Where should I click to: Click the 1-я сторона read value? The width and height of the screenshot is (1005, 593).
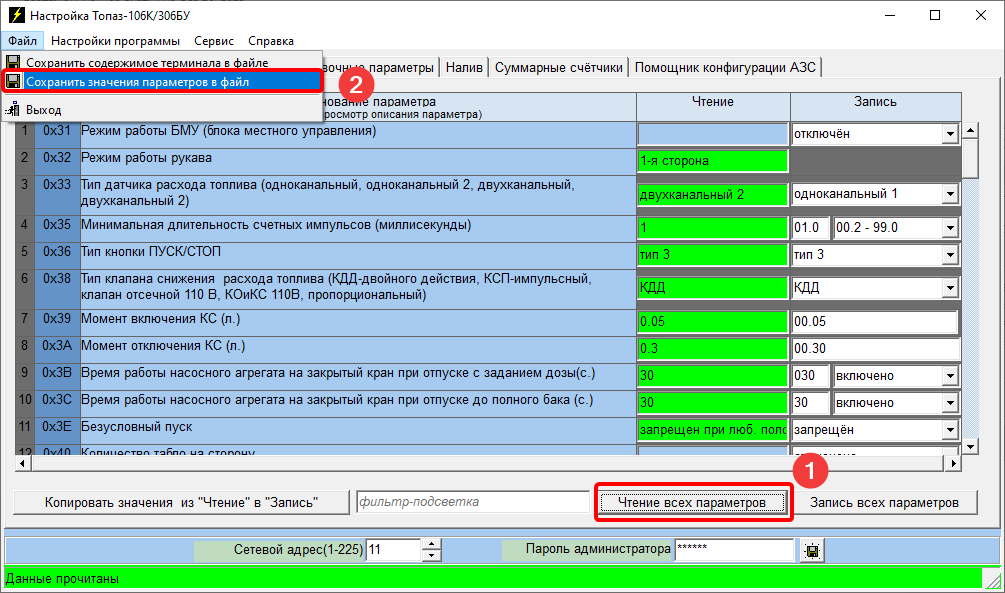pyautogui.click(x=713, y=161)
